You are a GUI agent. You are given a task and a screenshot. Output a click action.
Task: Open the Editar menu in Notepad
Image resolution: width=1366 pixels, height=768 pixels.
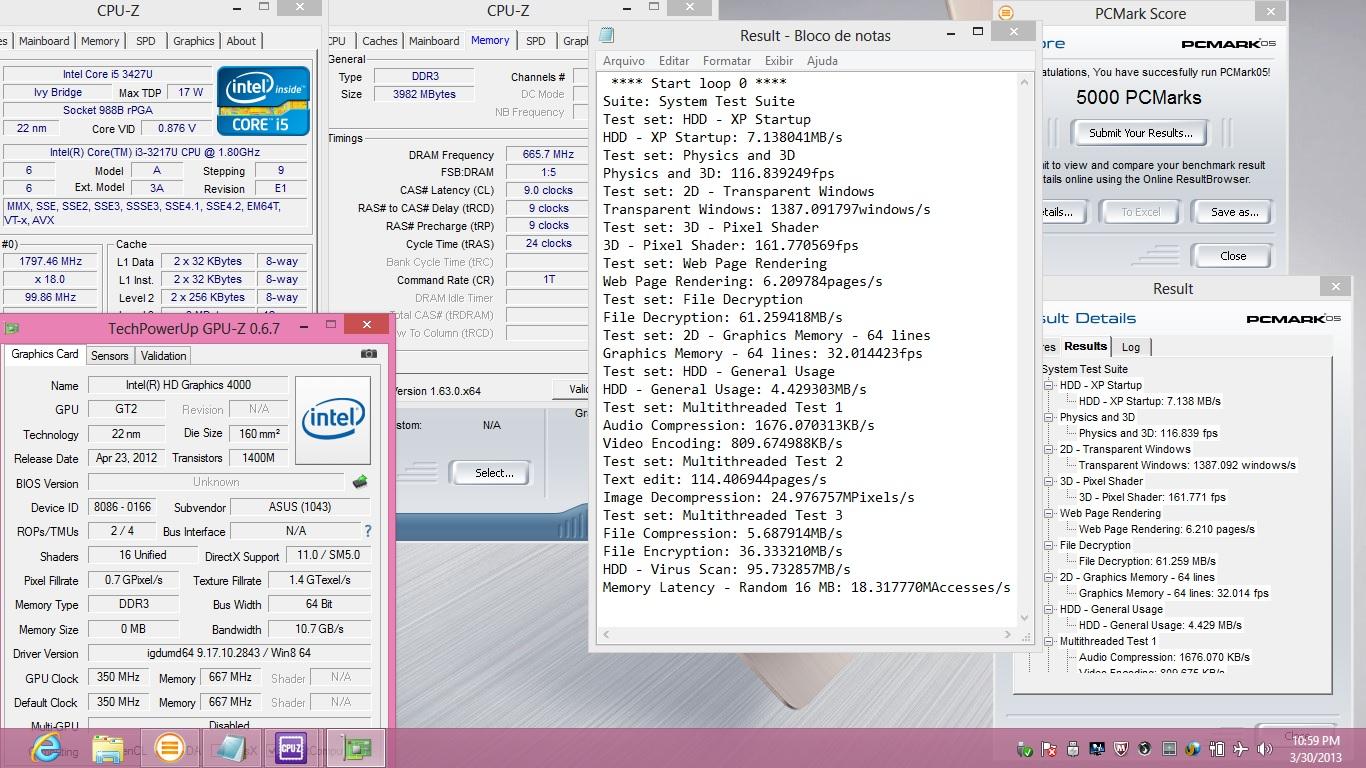(674, 61)
